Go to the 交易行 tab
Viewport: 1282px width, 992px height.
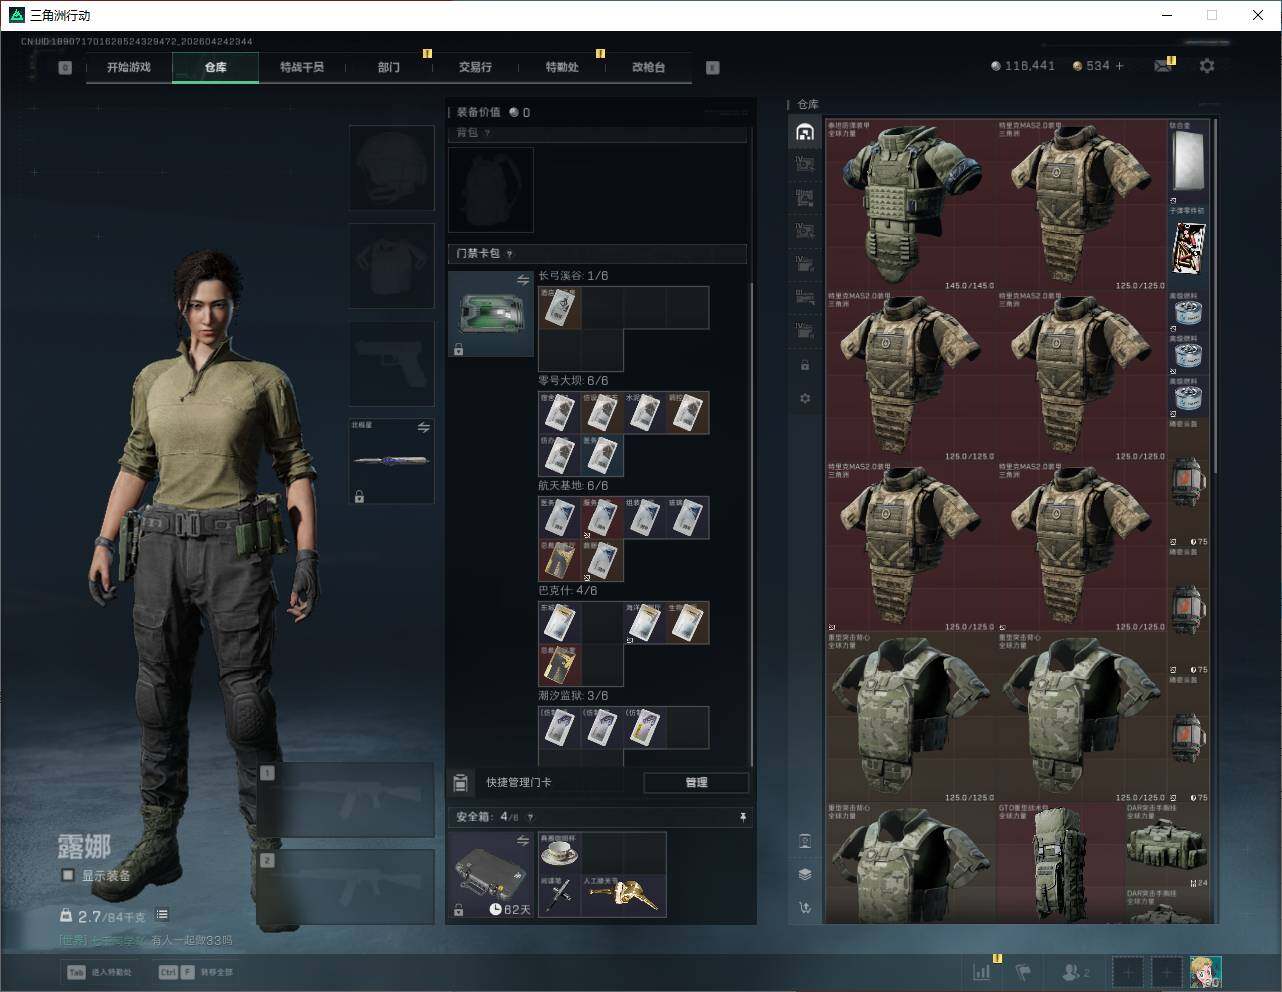point(475,67)
